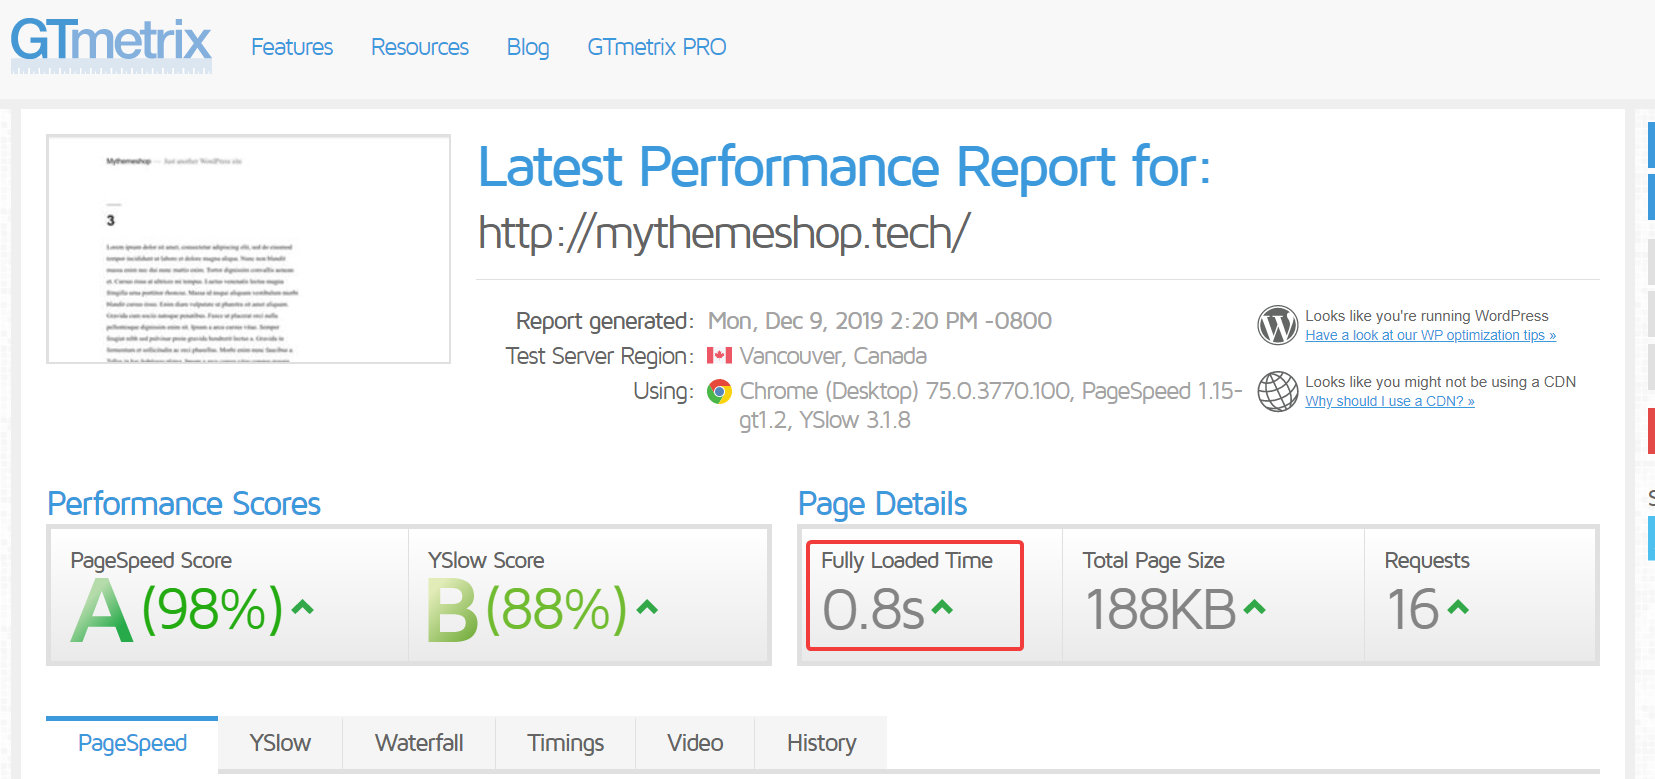Click the '16' requests value
1655x779 pixels.
(1412, 609)
